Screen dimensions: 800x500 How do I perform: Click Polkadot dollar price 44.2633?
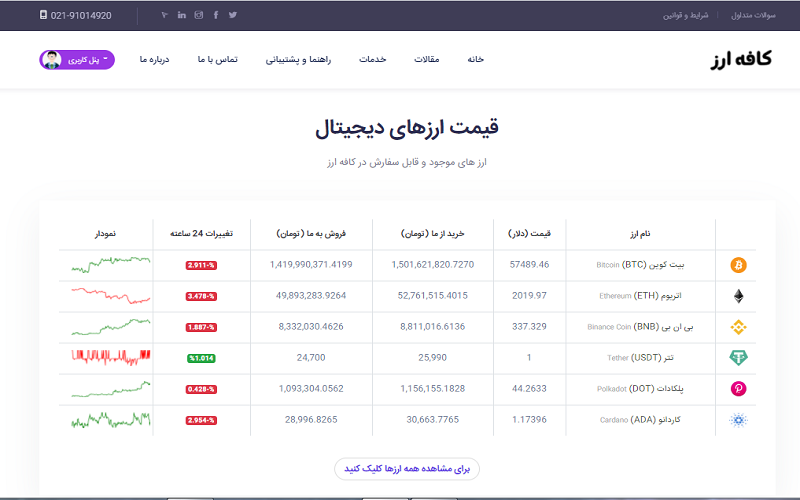529,389
